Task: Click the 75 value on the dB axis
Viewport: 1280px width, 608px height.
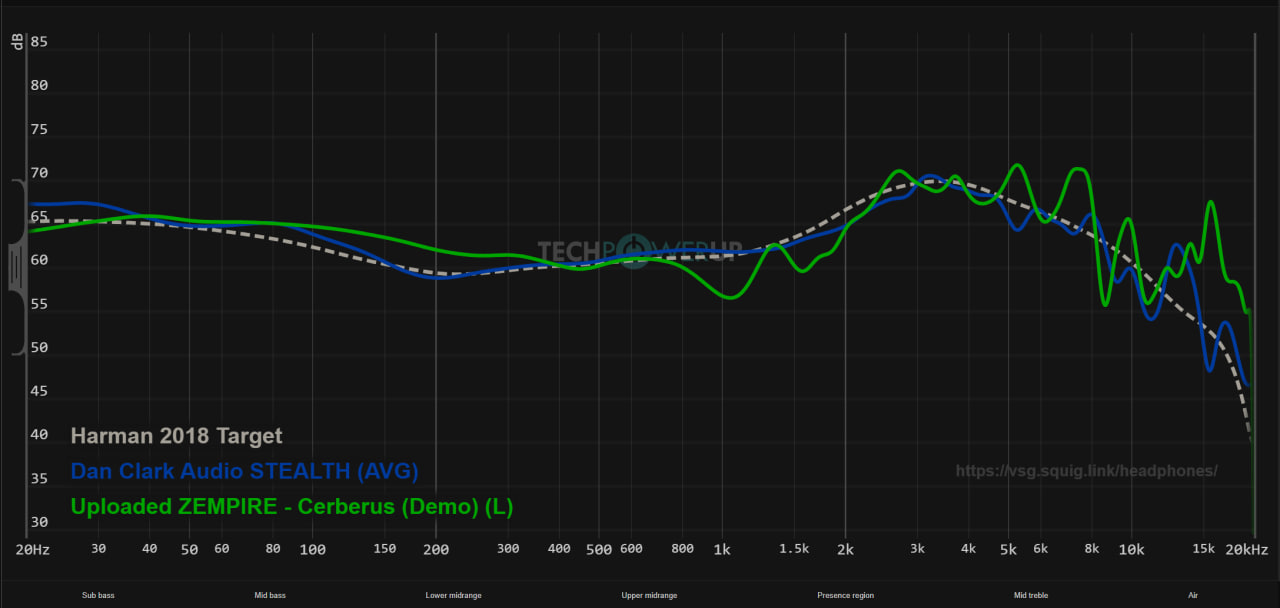Action: (39, 130)
